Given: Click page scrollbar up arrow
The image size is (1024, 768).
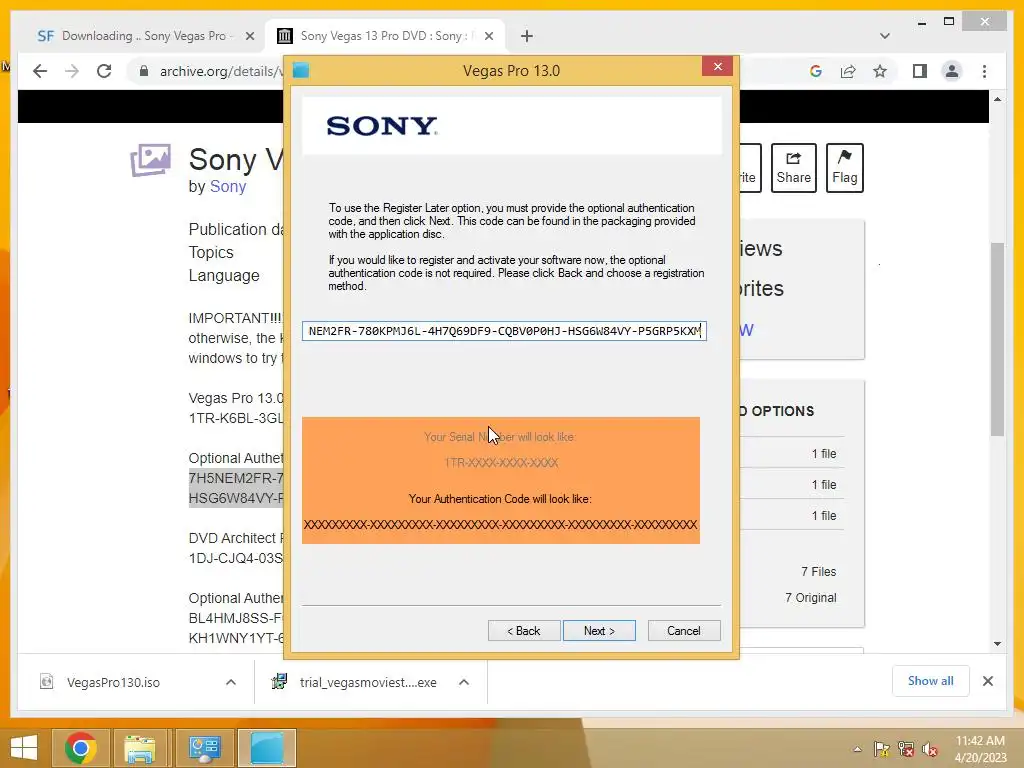Looking at the screenshot, I should (x=997, y=99).
